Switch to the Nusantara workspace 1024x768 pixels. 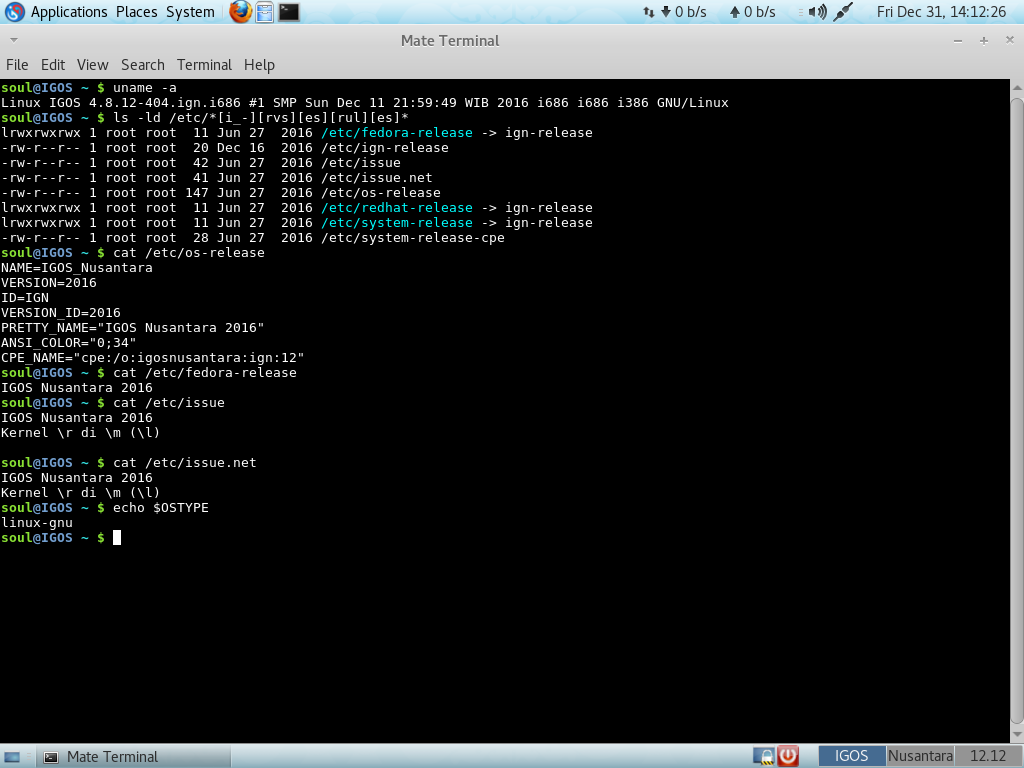click(x=920, y=756)
